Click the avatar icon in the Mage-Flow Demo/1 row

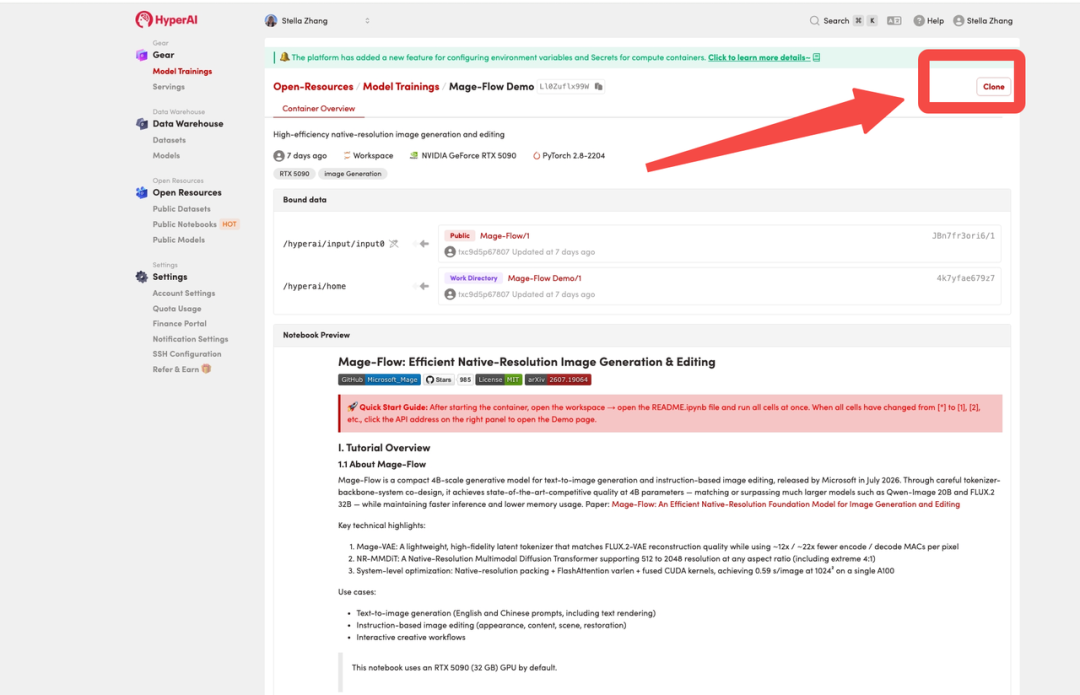(450, 294)
